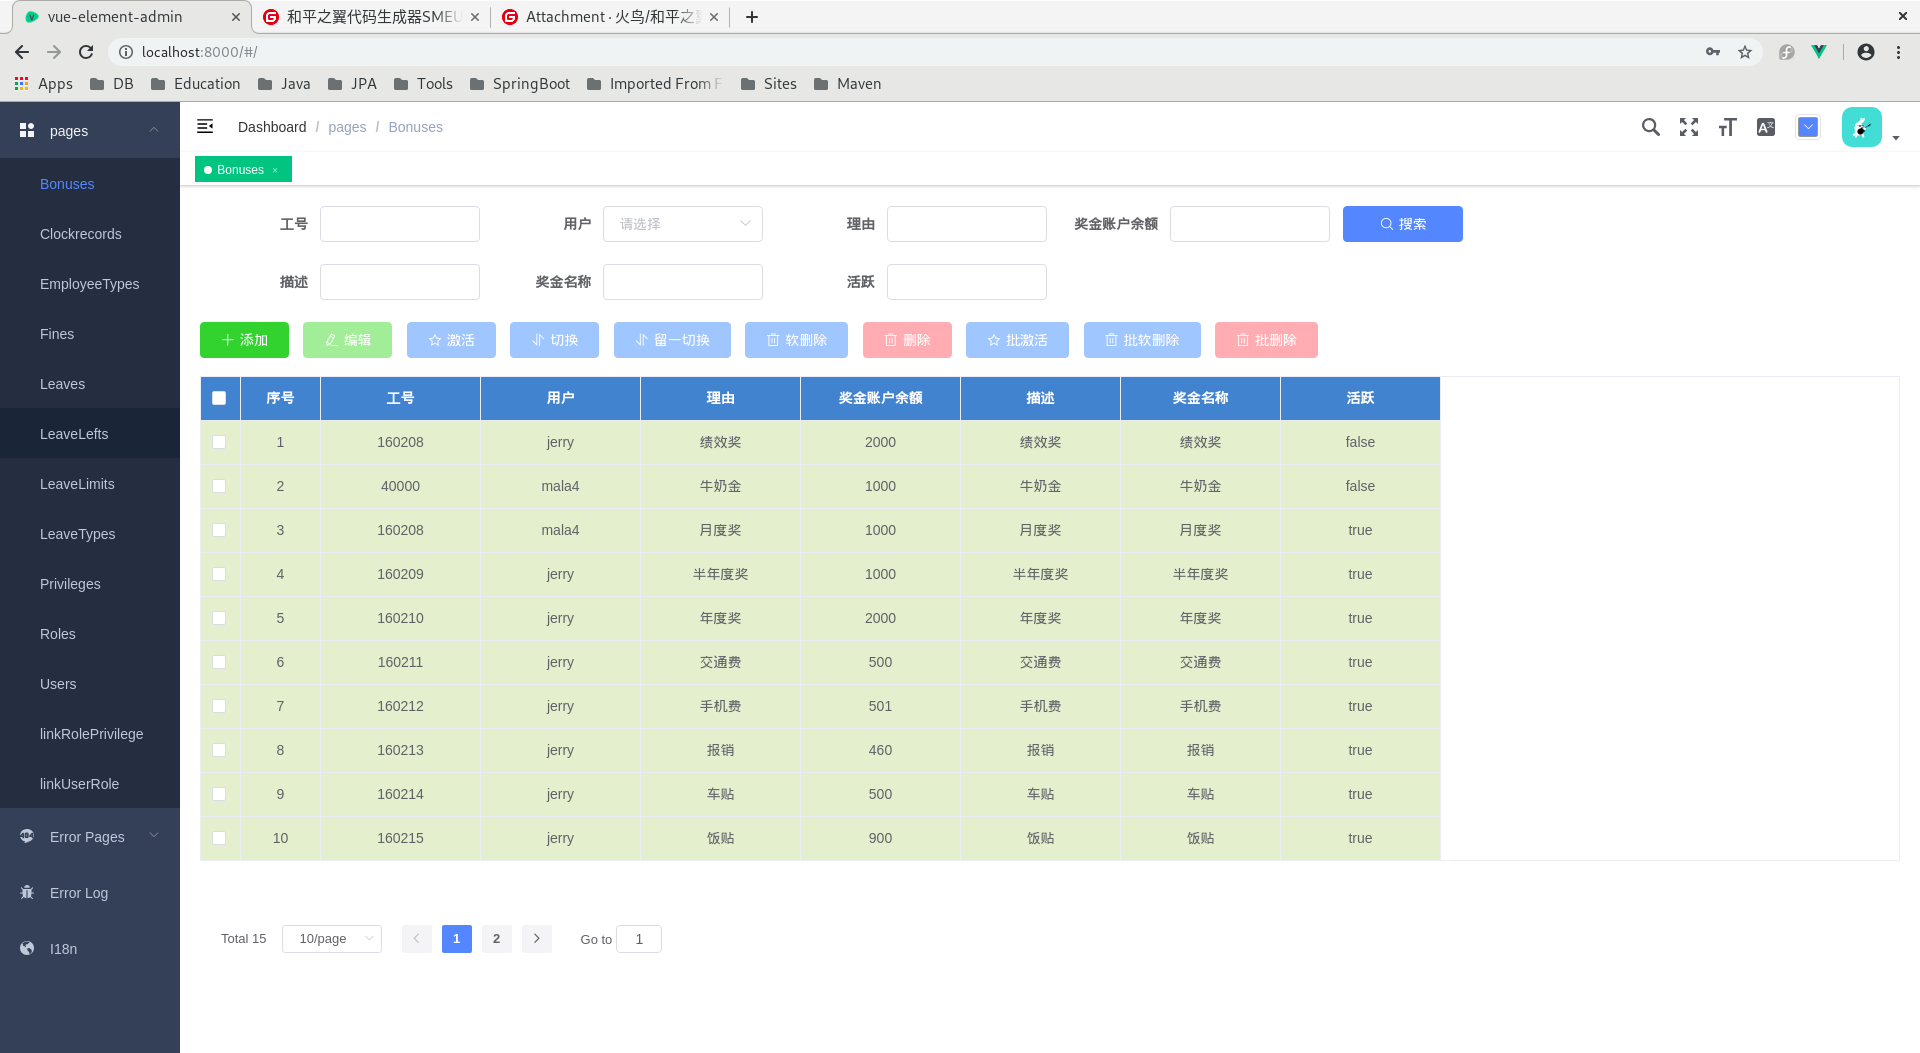Image resolution: width=1920 pixels, height=1053 pixels.
Task: Open the font size selector icon
Action: point(1727,127)
